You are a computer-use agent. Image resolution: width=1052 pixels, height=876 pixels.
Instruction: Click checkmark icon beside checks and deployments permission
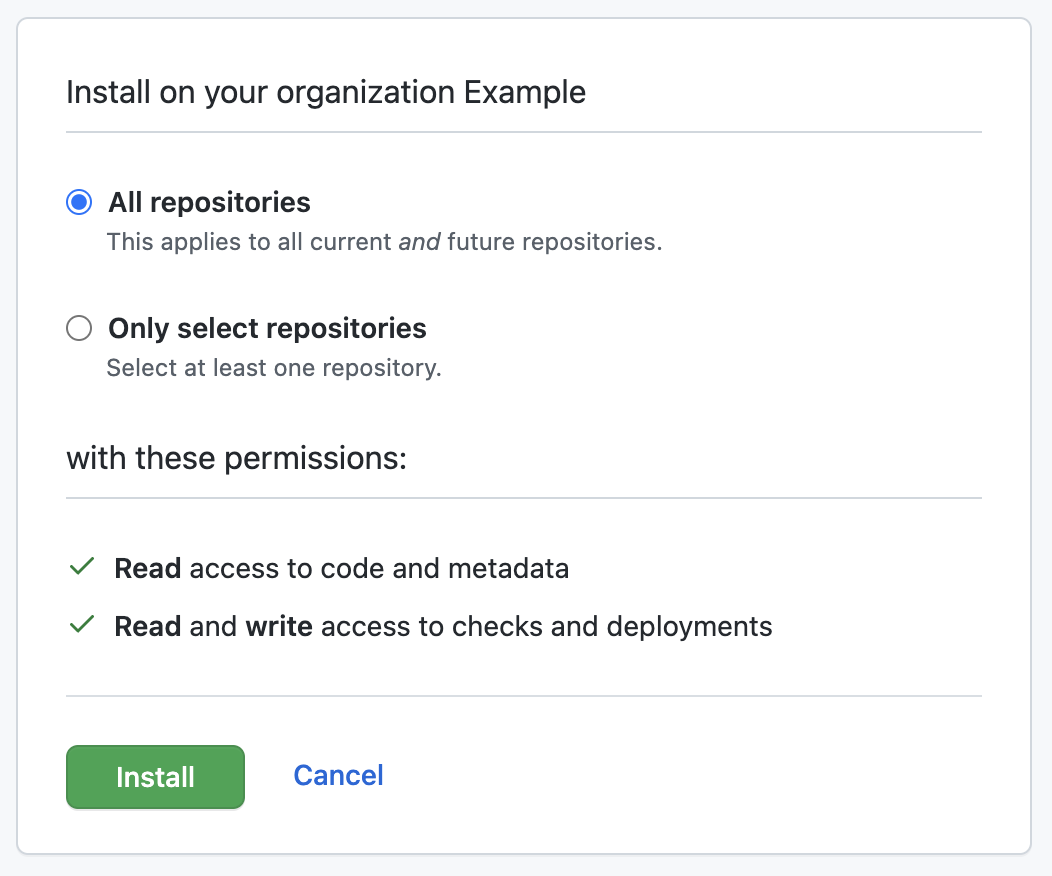pyautogui.click(x=81, y=626)
